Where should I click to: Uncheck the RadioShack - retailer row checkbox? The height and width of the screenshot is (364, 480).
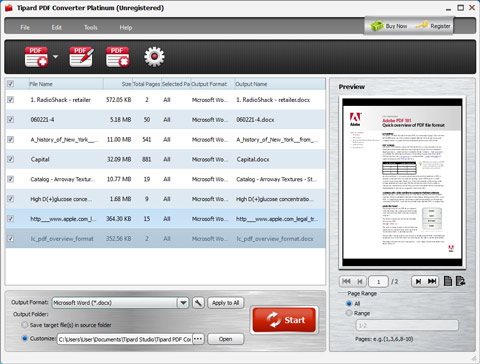(x=11, y=100)
